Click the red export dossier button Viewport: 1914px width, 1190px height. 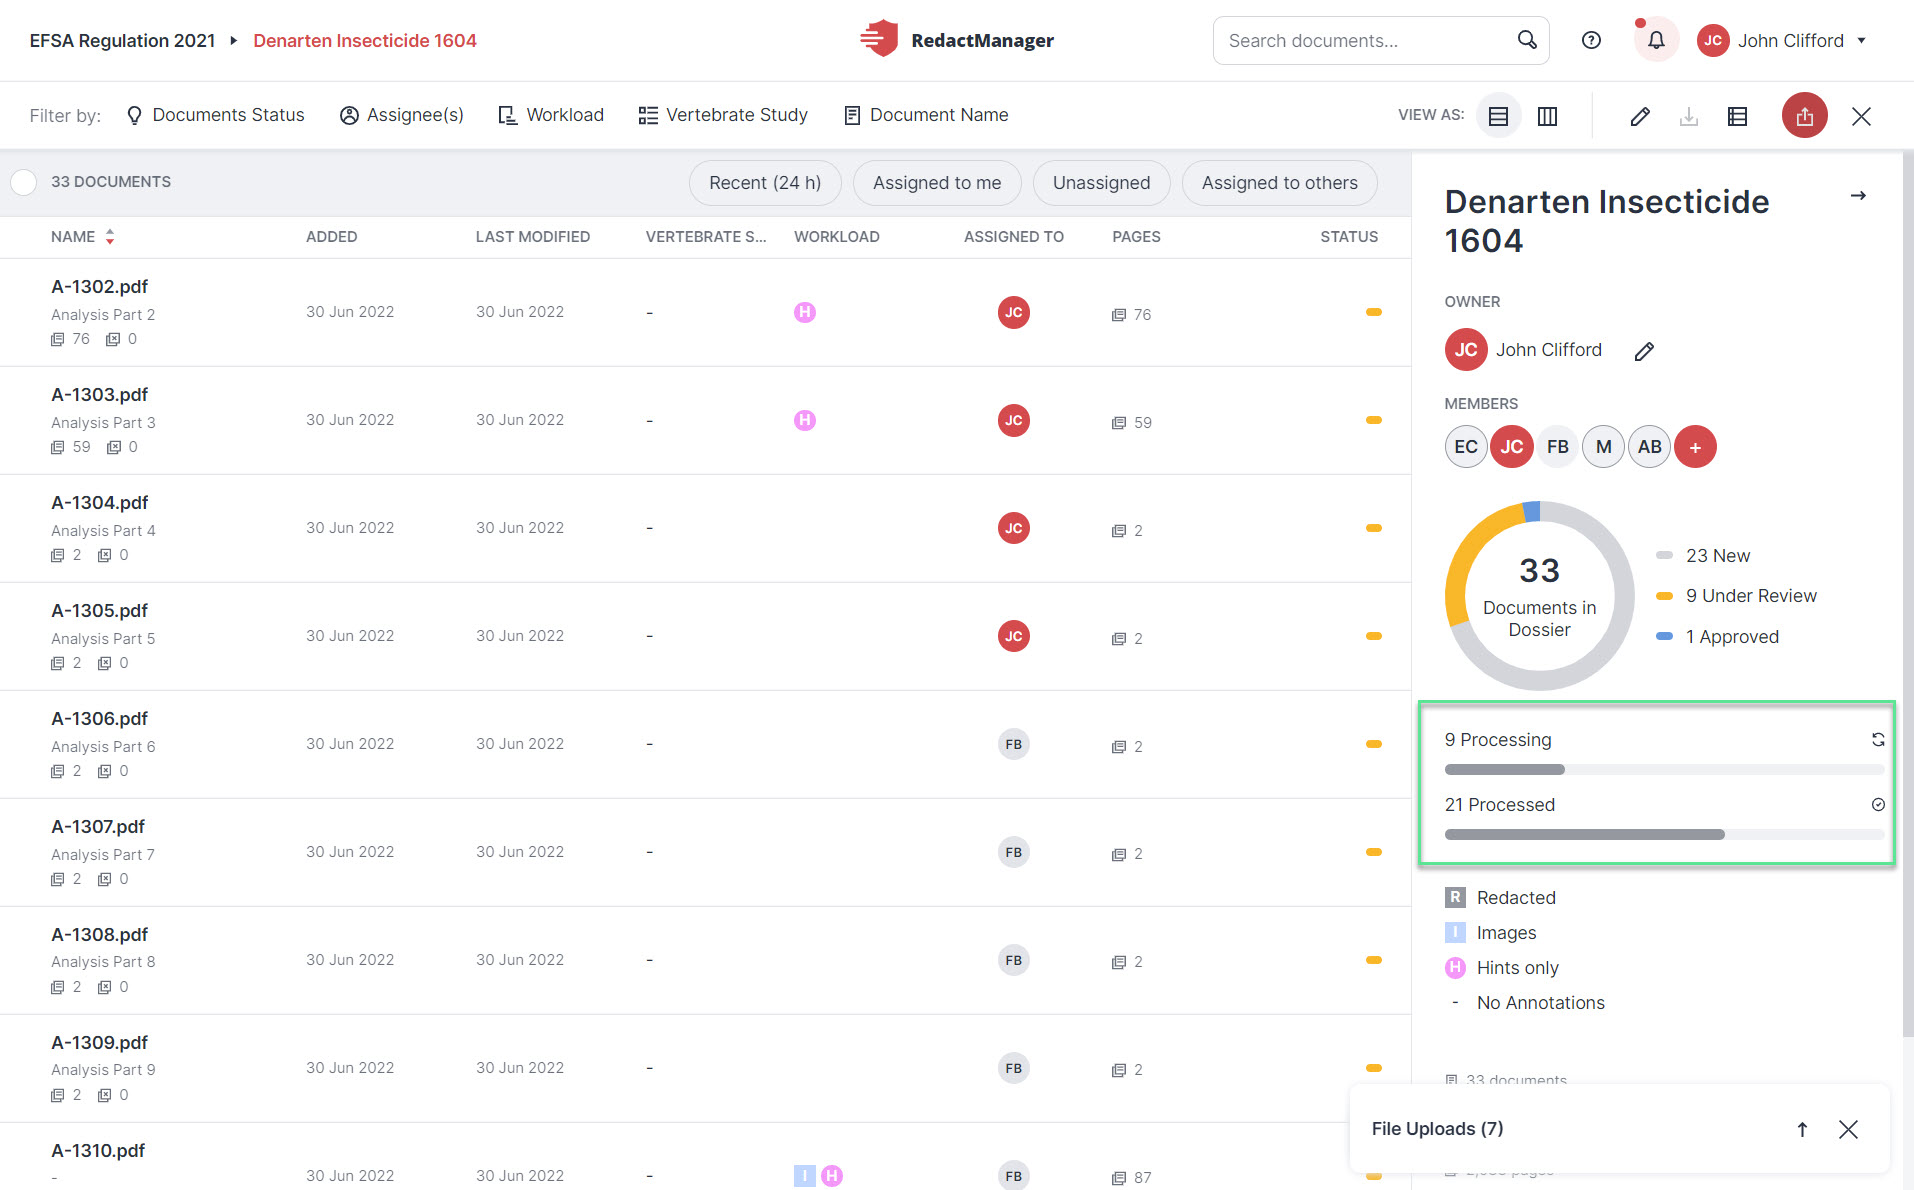click(1804, 116)
